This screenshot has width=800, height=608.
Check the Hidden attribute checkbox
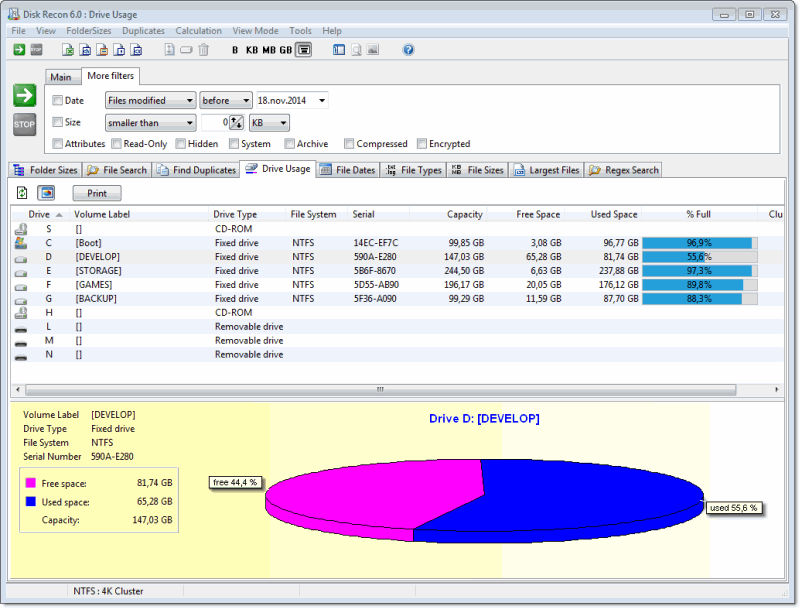pos(180,144)
